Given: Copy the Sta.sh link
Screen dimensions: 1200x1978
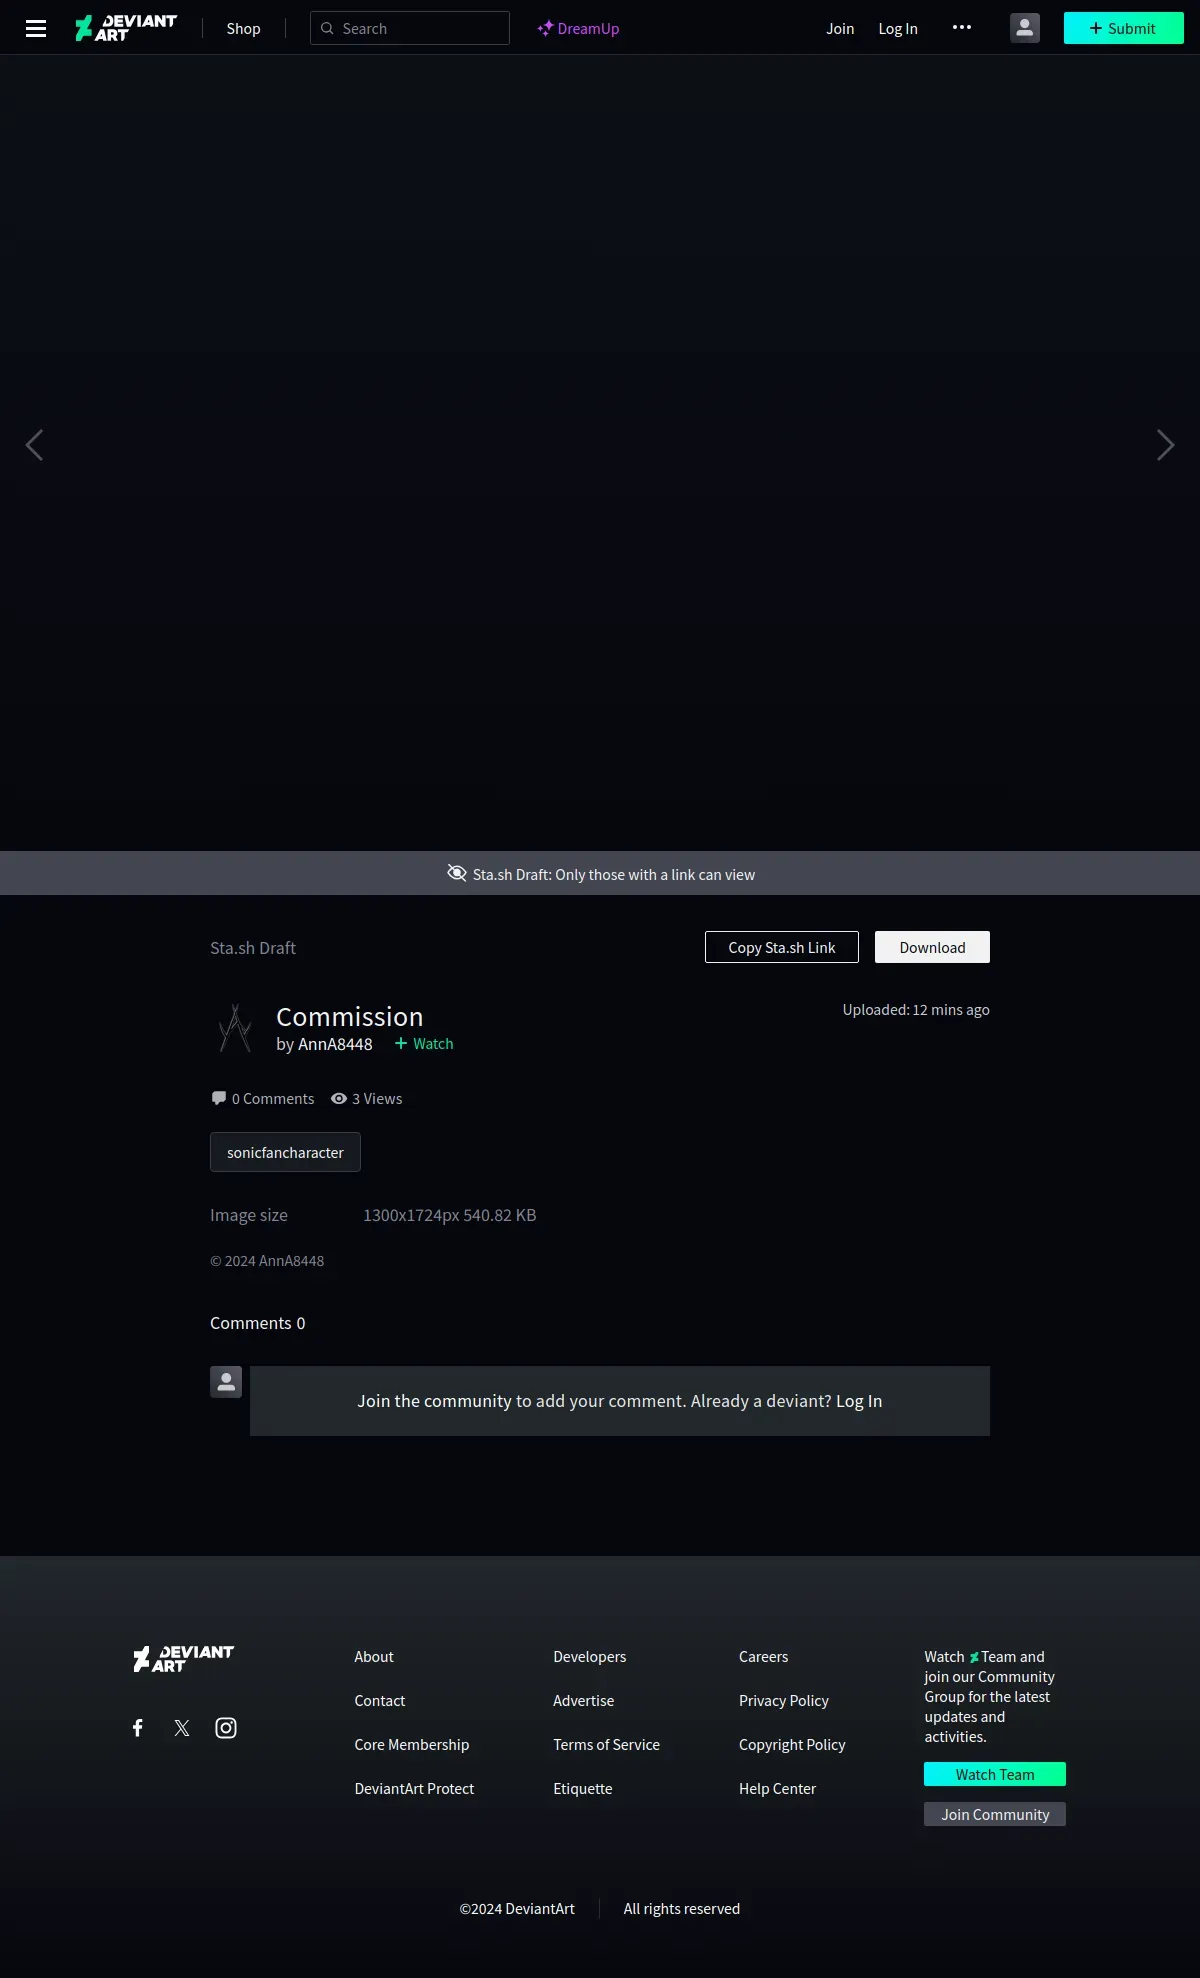Looking at the screenshot, I should (782, 947).
